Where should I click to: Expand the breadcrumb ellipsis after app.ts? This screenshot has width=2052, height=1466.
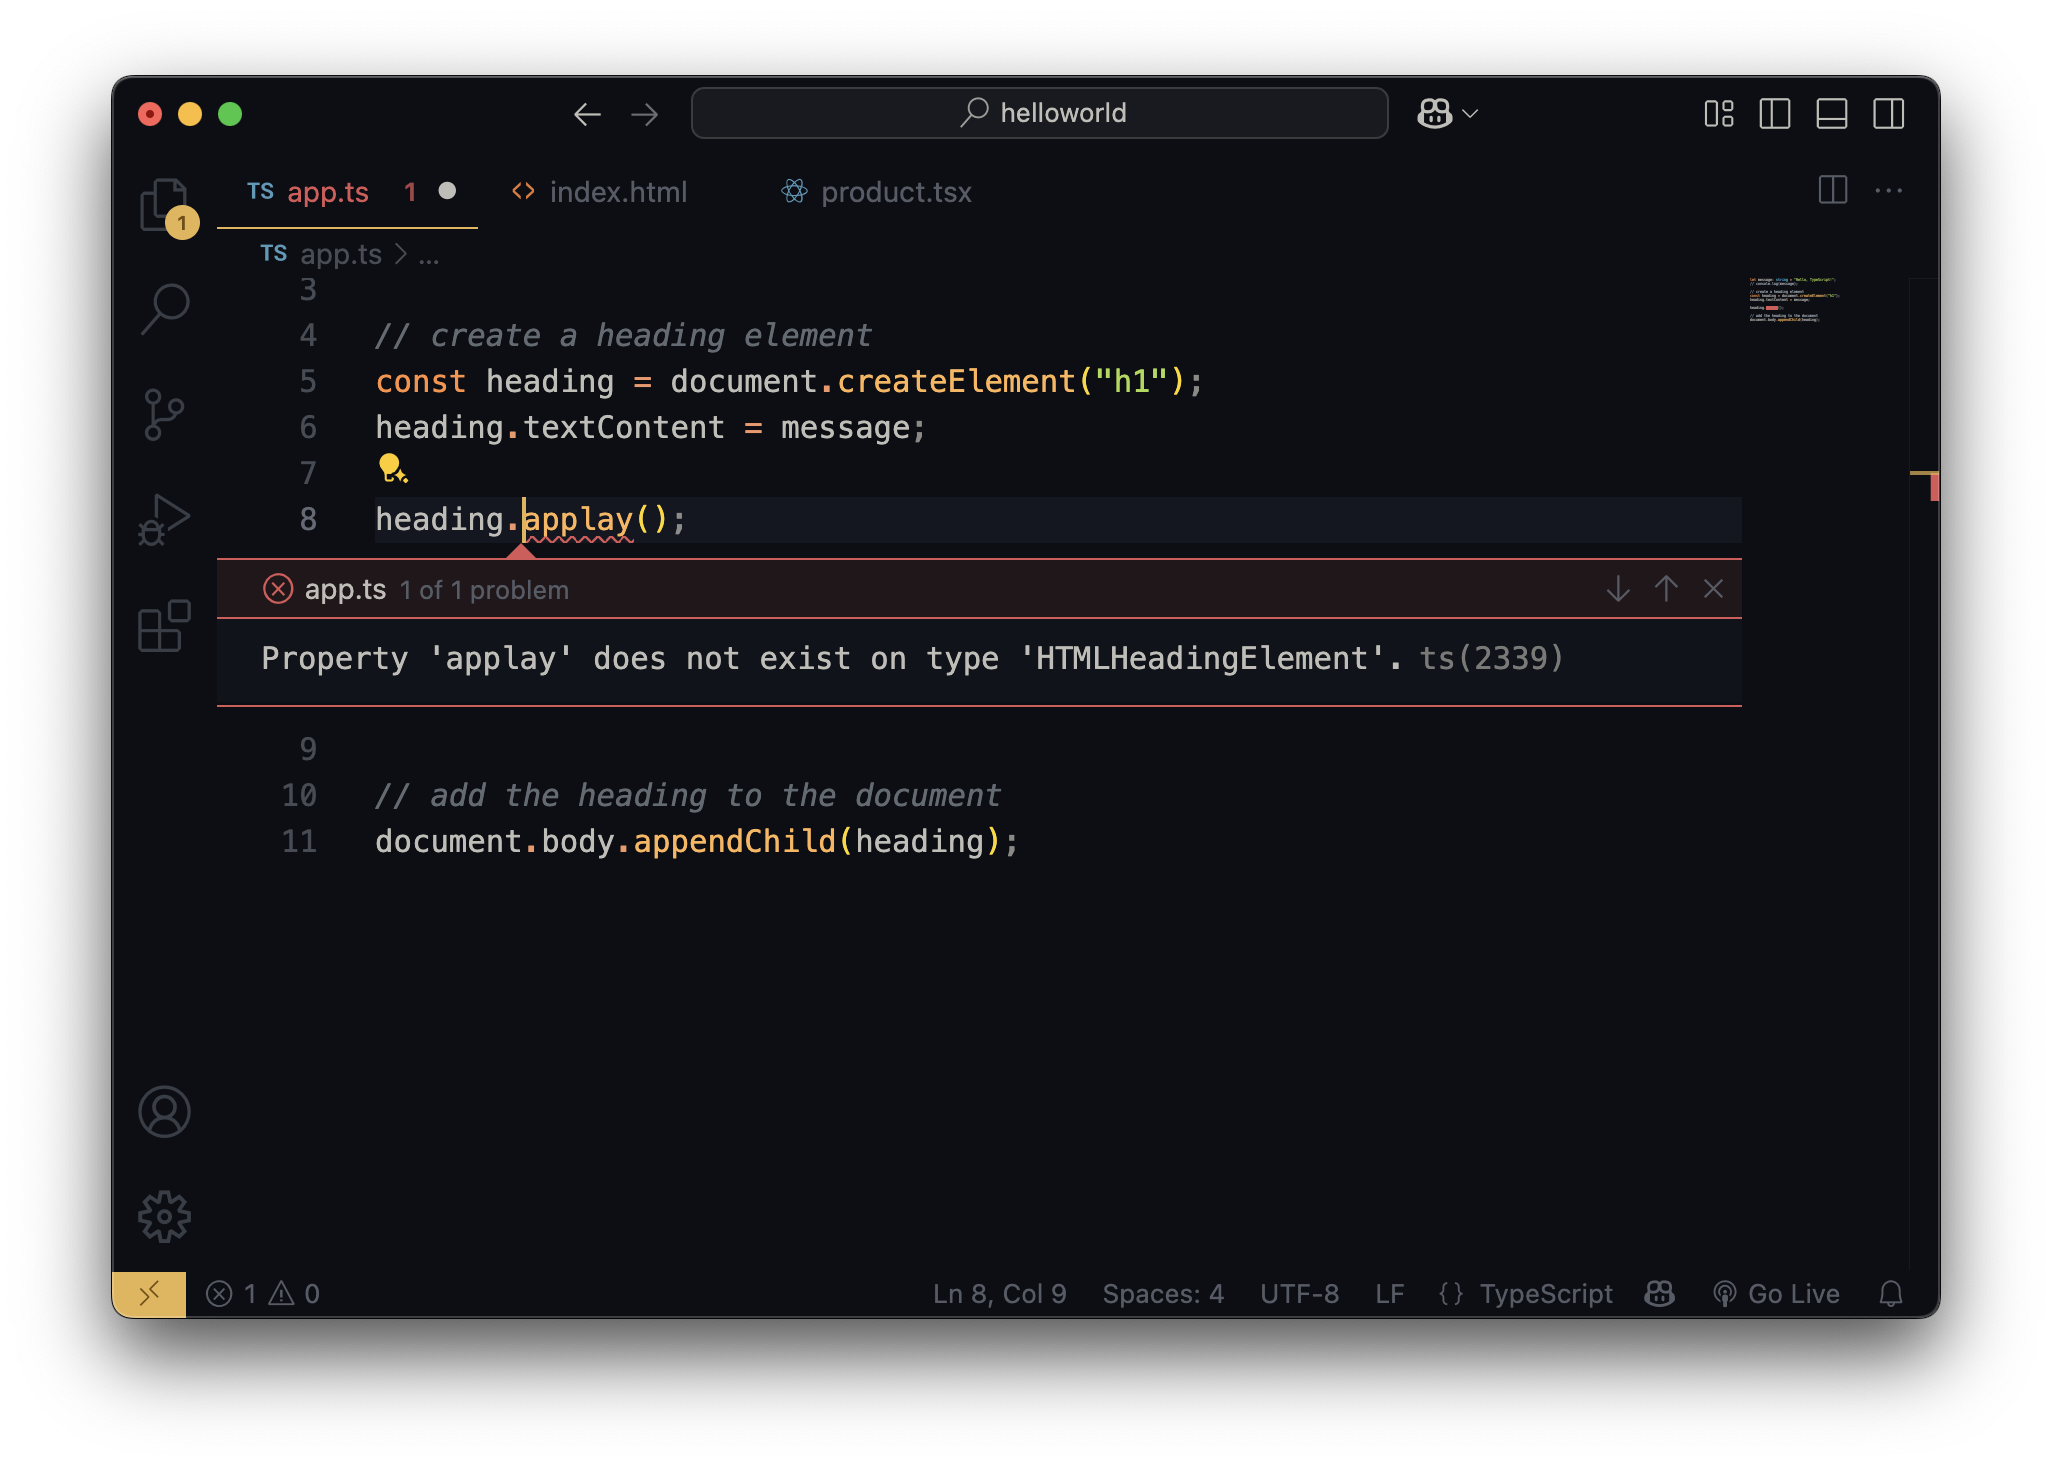point(429,255)
